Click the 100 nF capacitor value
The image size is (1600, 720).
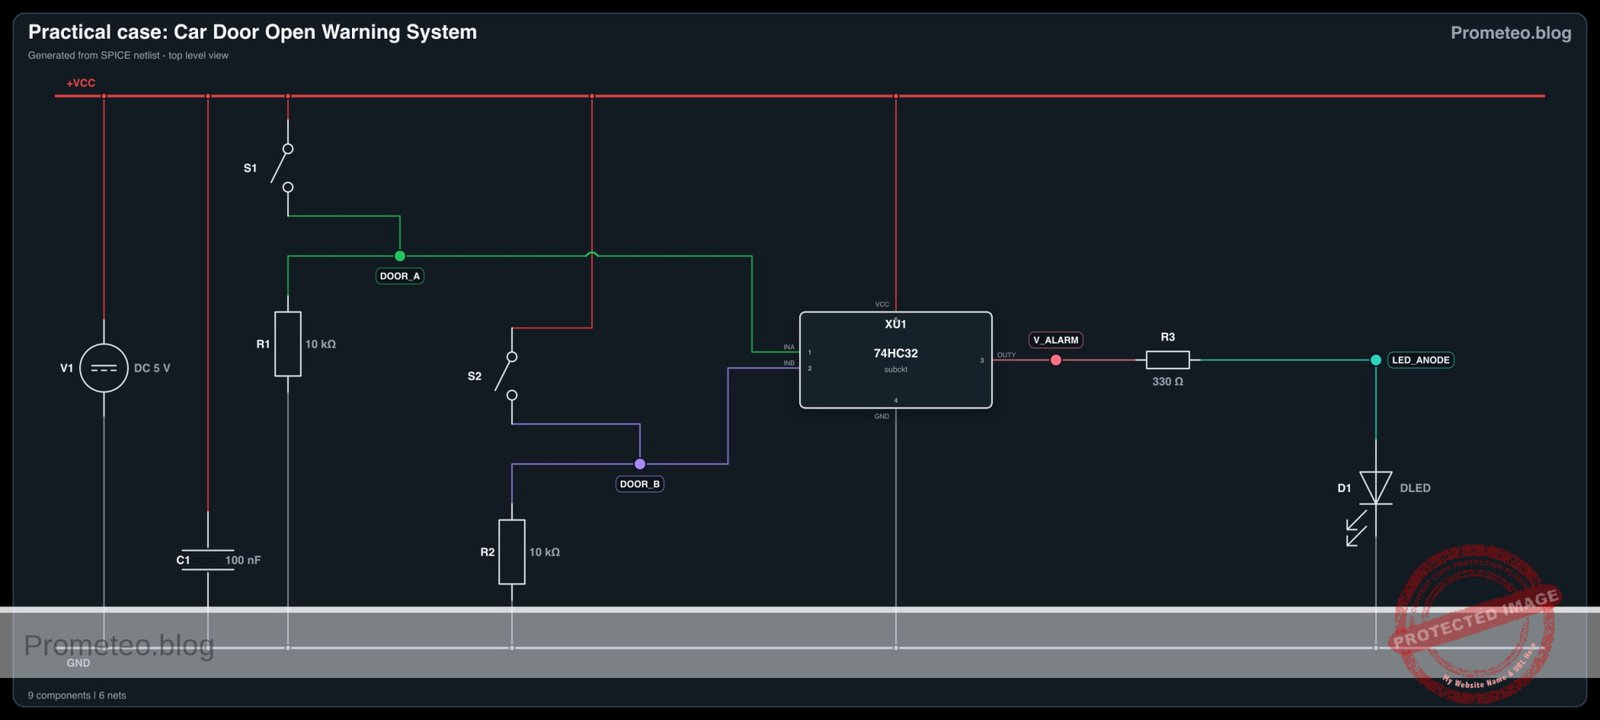coord(243,560)
